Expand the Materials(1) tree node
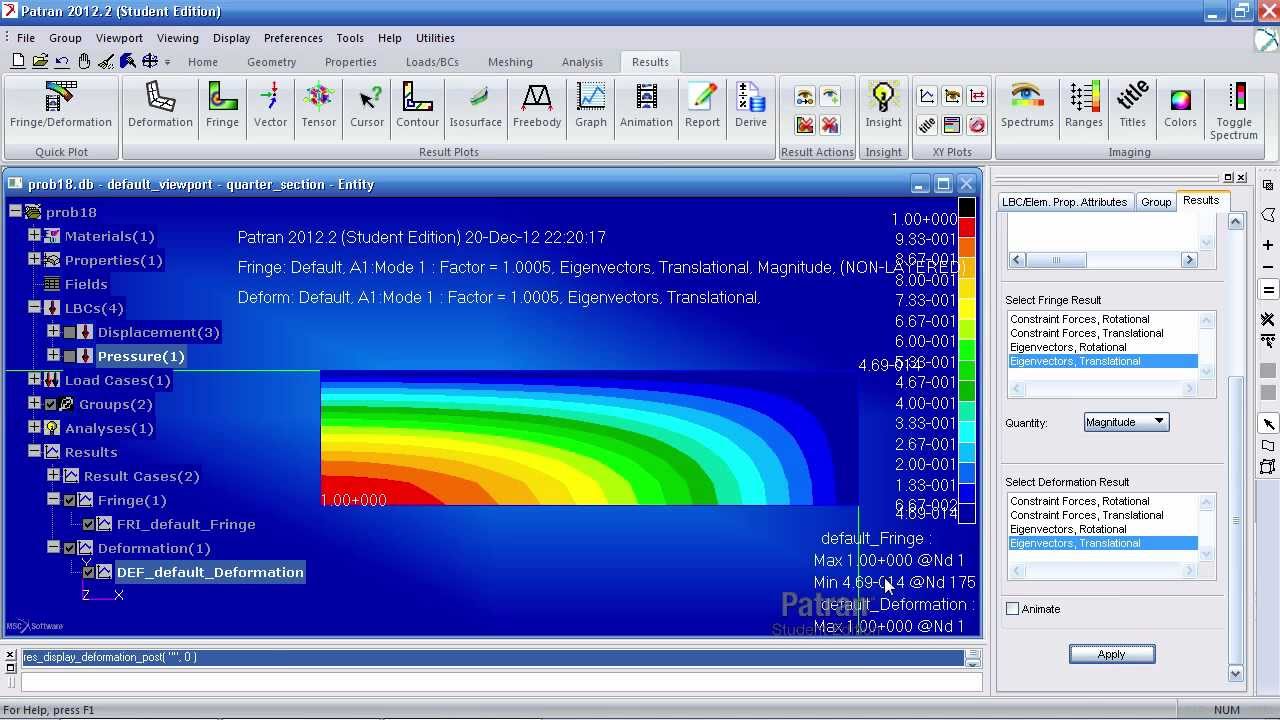 [34, 235]
